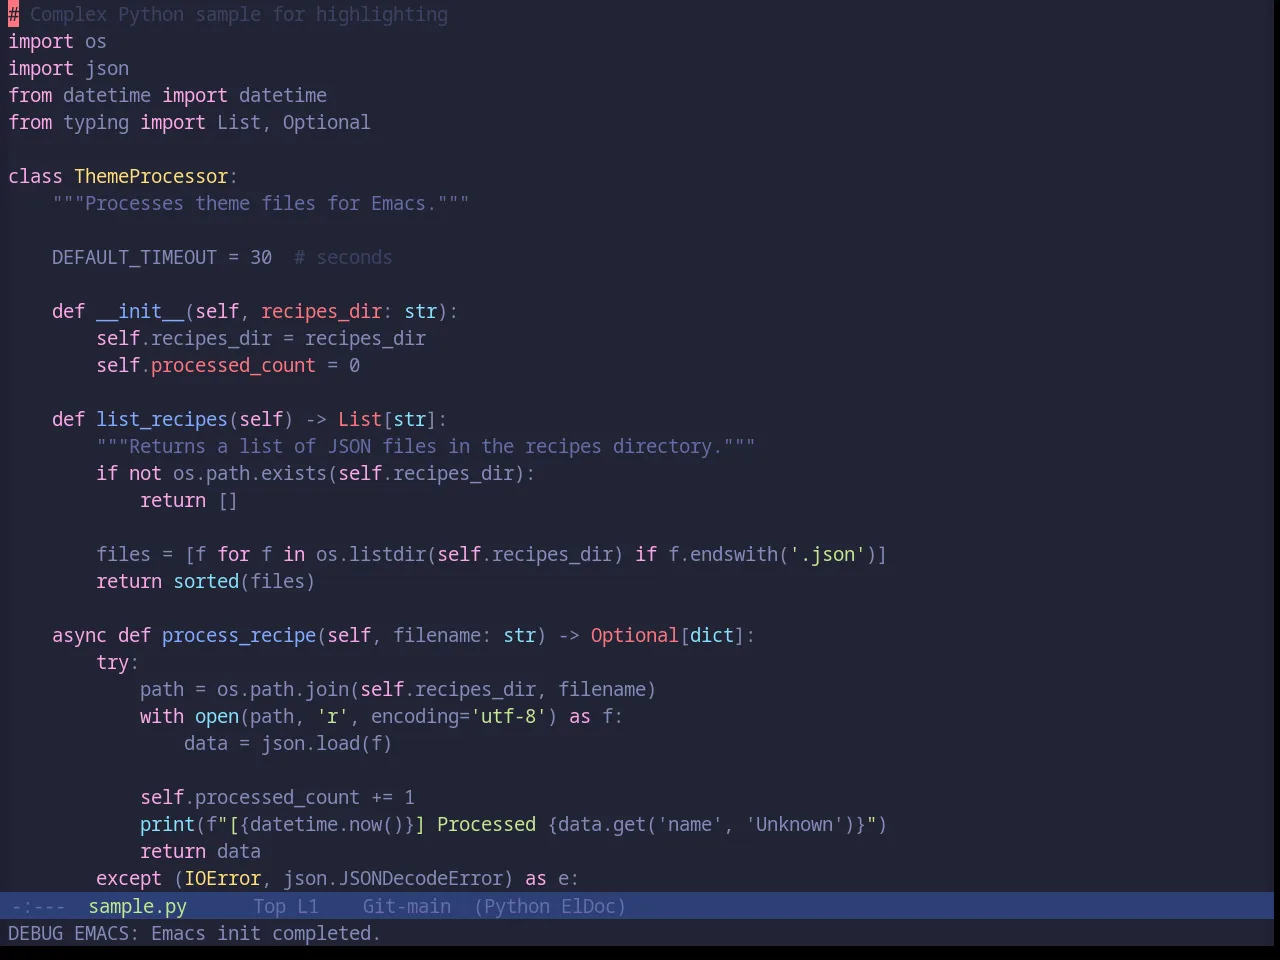The width and height of the screenshot is (1280, 960).
Task: Click the -:--- buffer status flags
Action: coord(38,906)
